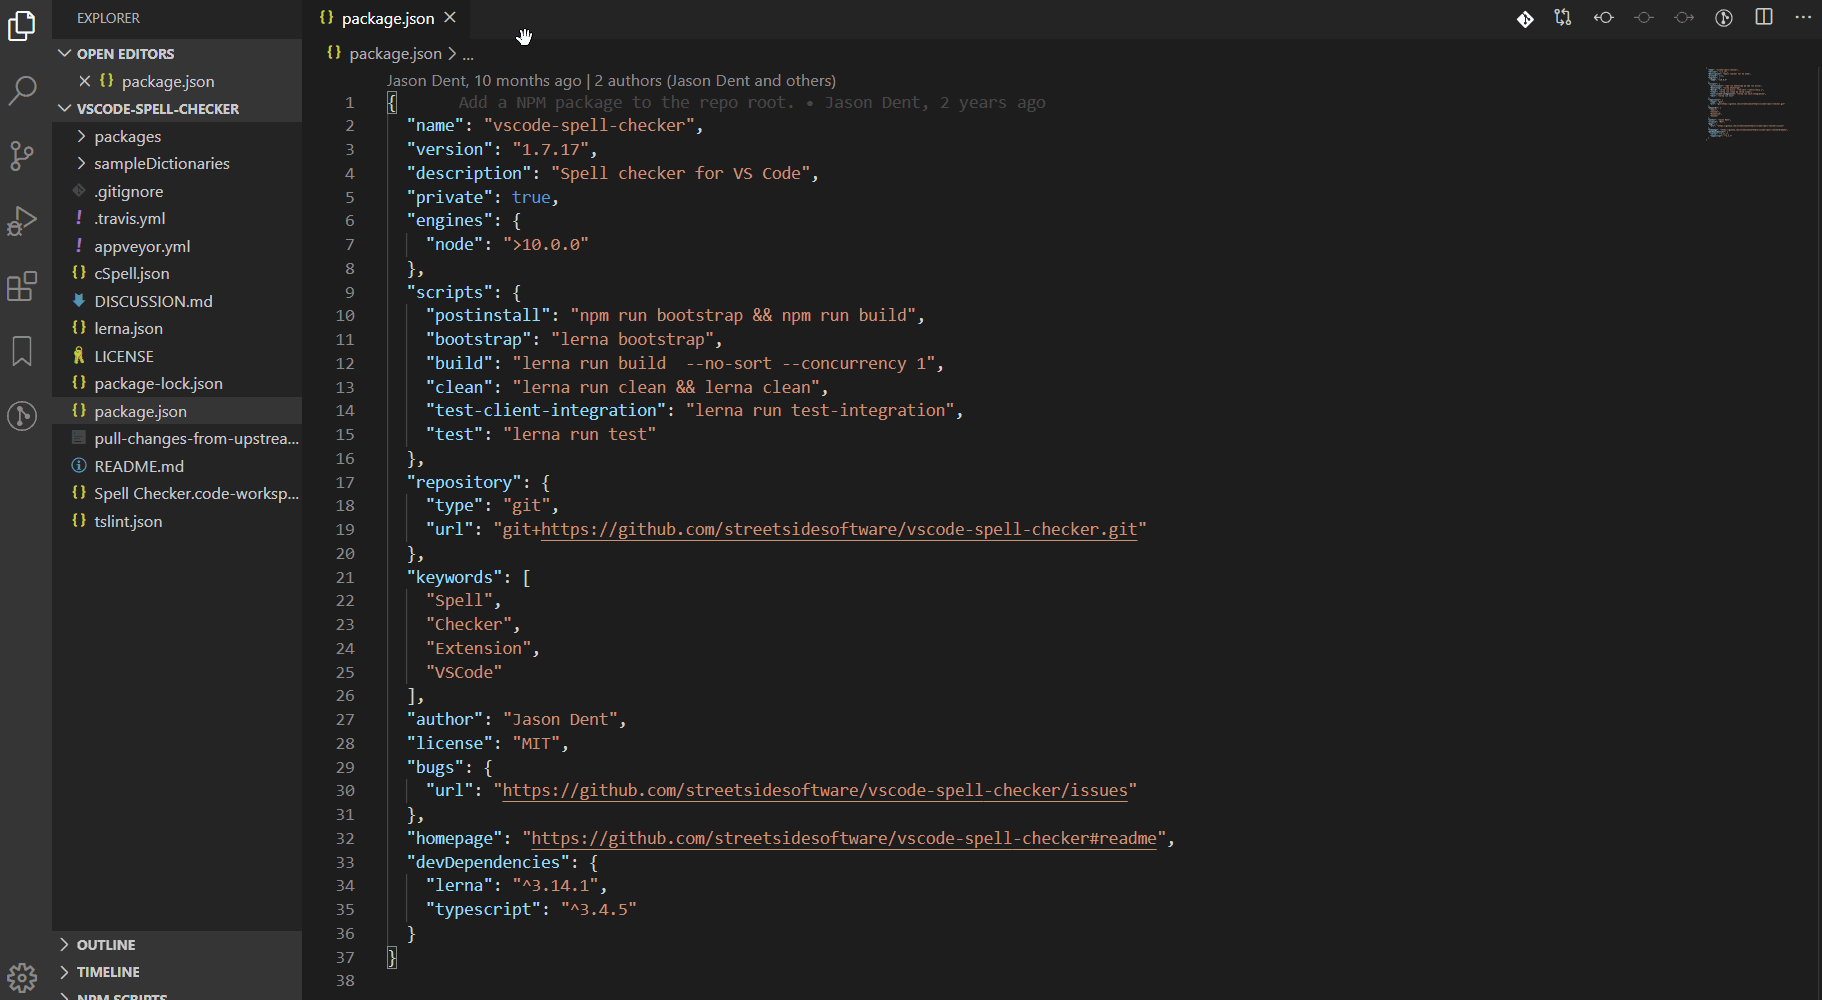
Task: Collapse the OPEN EDITORS section
Action: [x=177, y=53]
